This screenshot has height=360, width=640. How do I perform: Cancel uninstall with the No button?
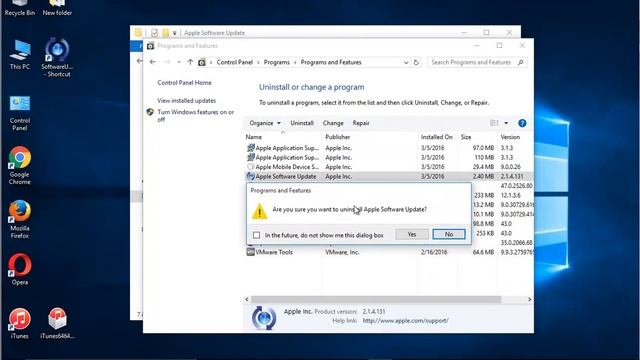(449, 234)
